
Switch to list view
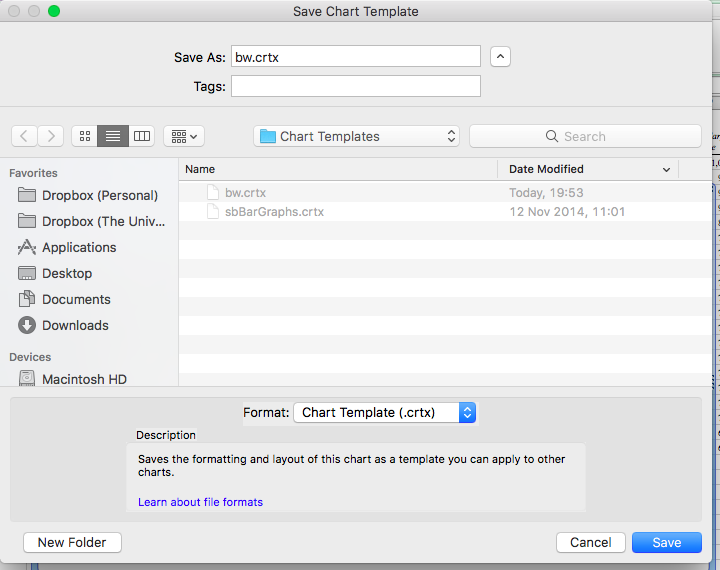(x=113, y=136)
